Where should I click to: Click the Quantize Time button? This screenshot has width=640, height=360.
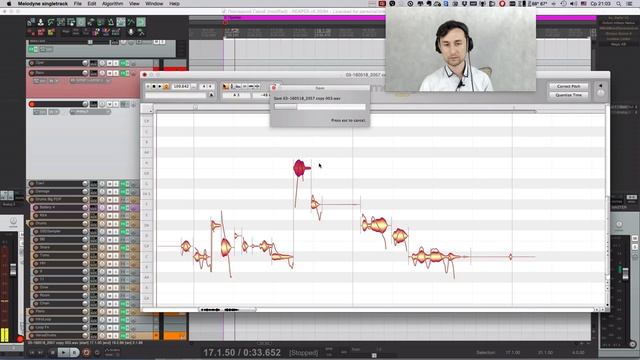click(x=569, y=95)
